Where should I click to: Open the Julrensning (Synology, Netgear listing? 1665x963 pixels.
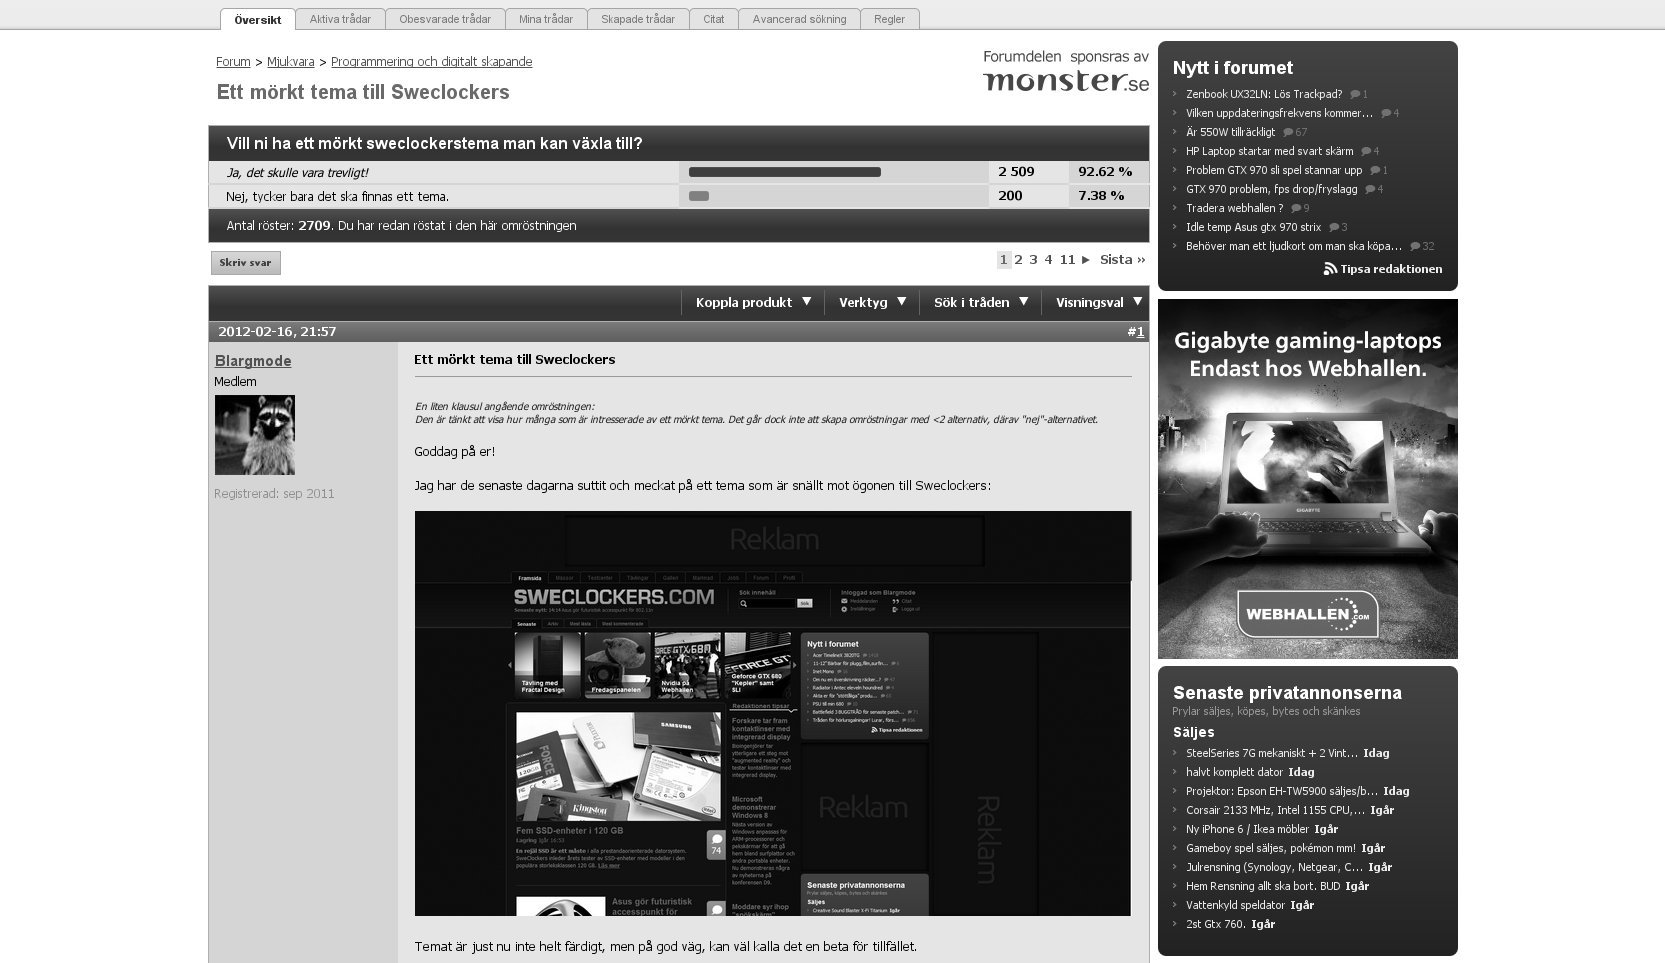1275,867
